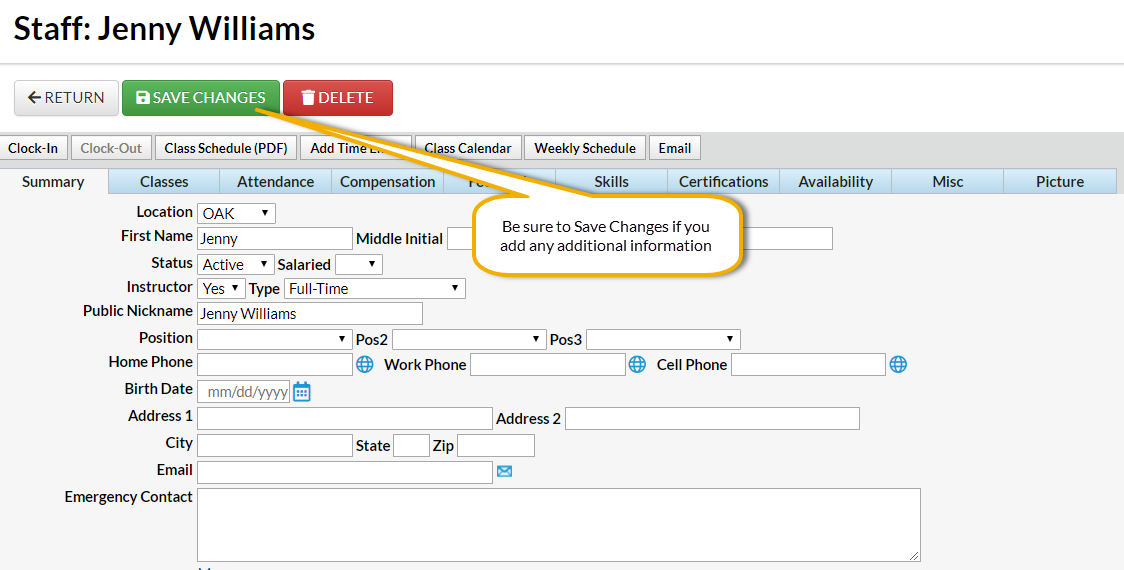Open the Position dropdown

275,339
